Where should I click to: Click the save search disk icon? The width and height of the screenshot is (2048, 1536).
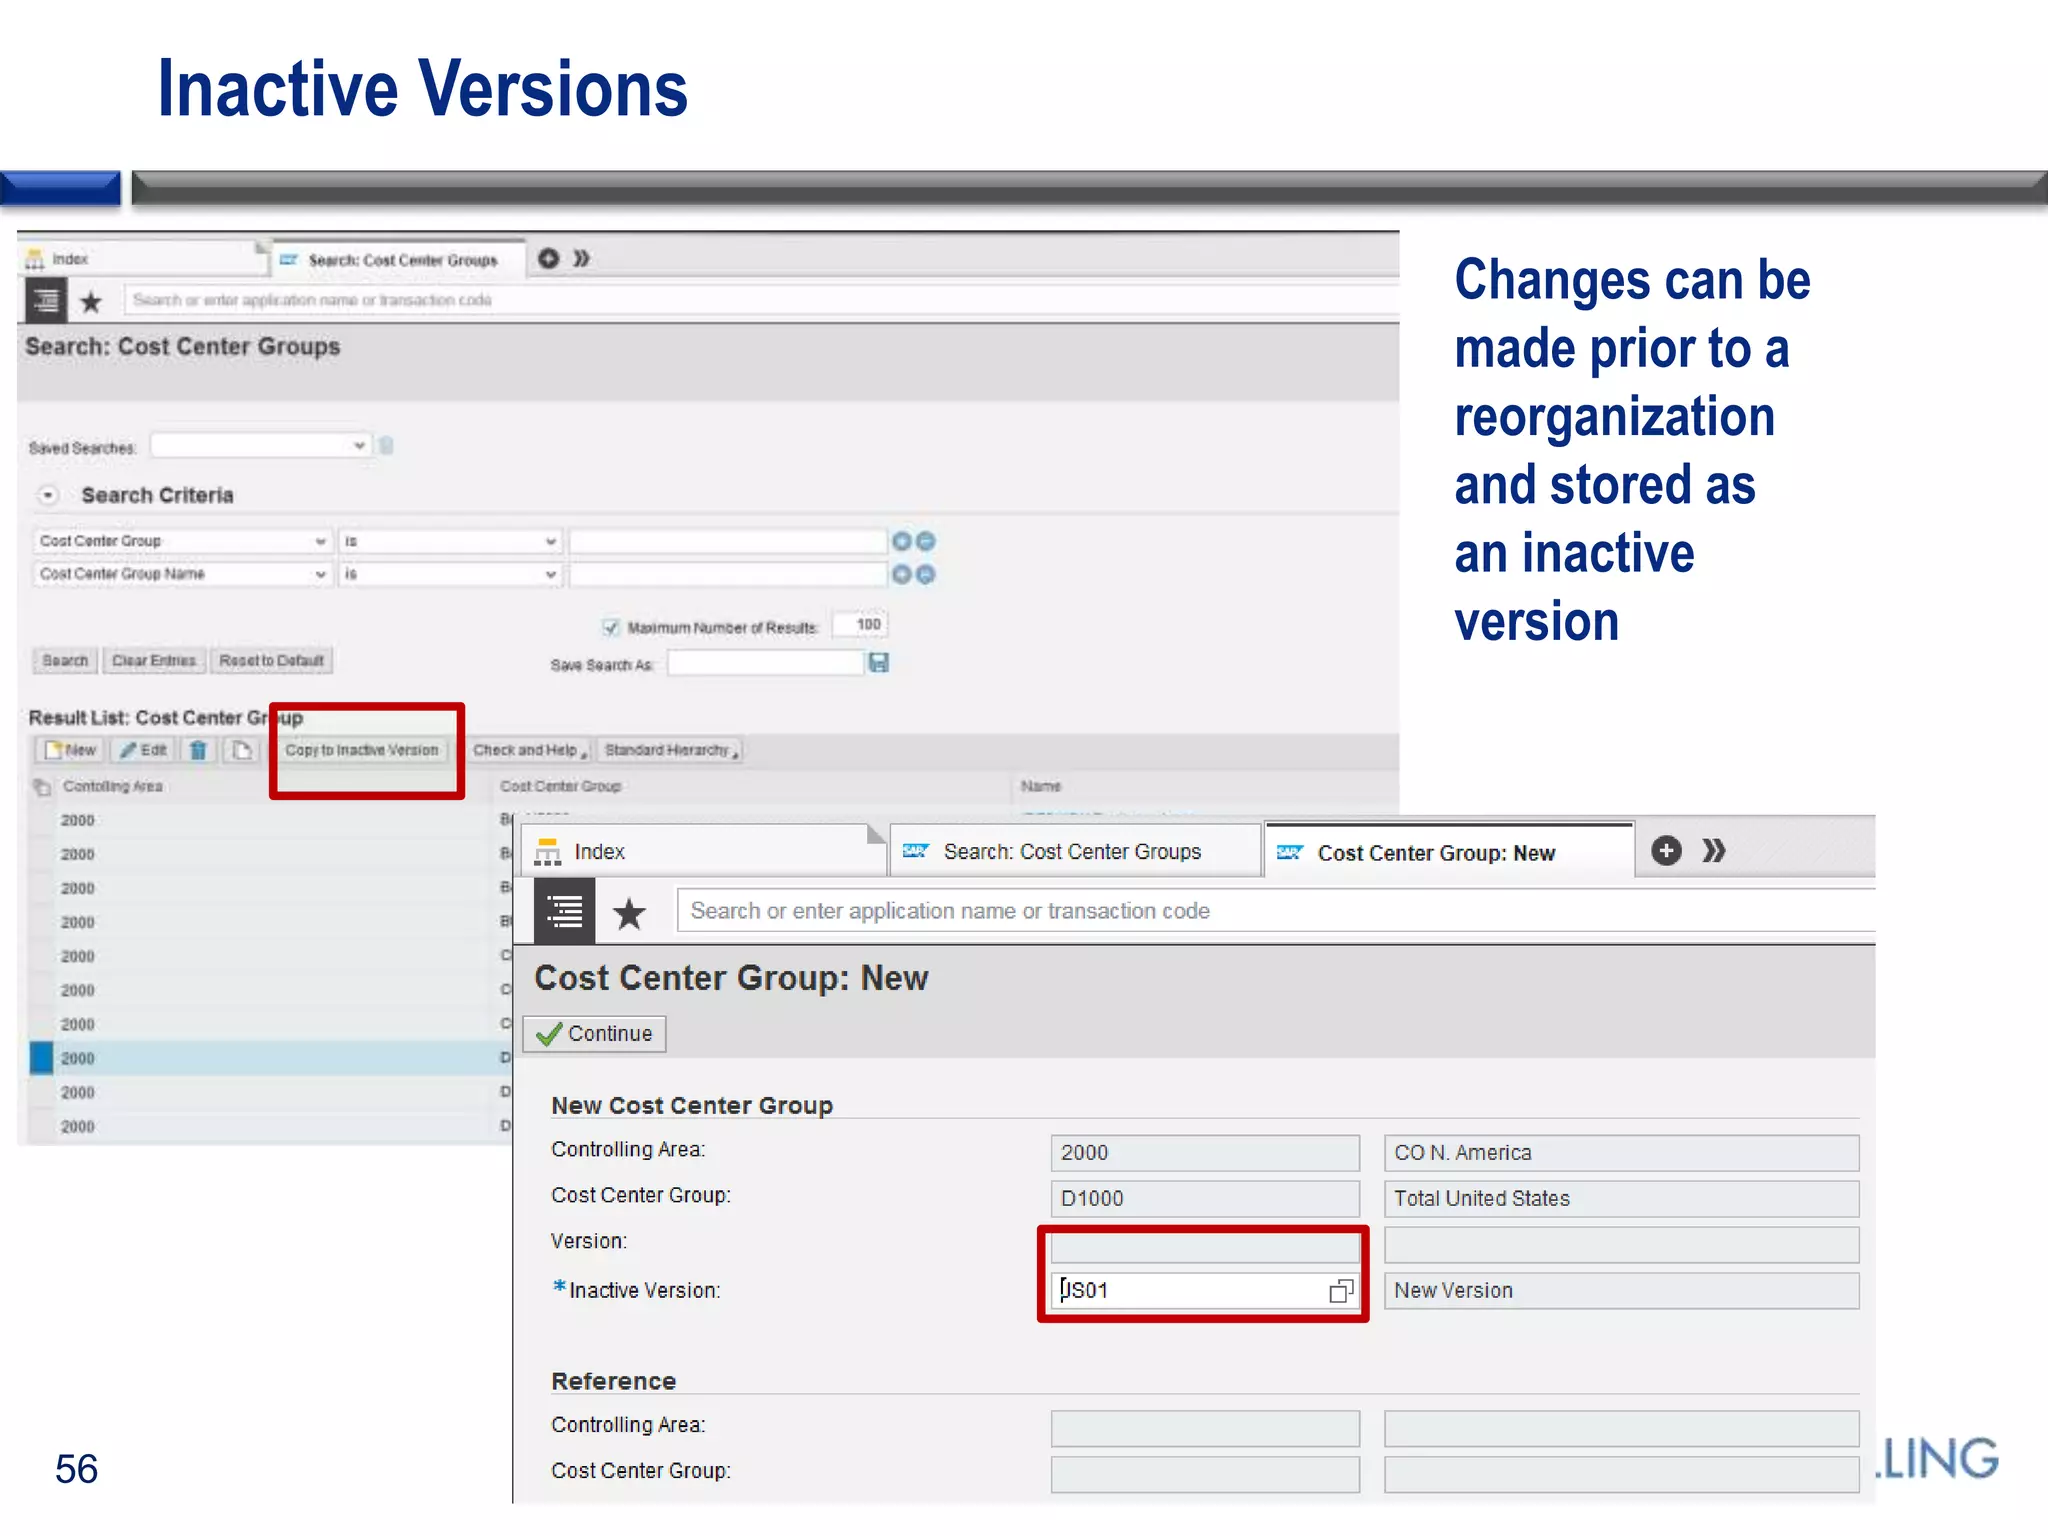[878, 662]
